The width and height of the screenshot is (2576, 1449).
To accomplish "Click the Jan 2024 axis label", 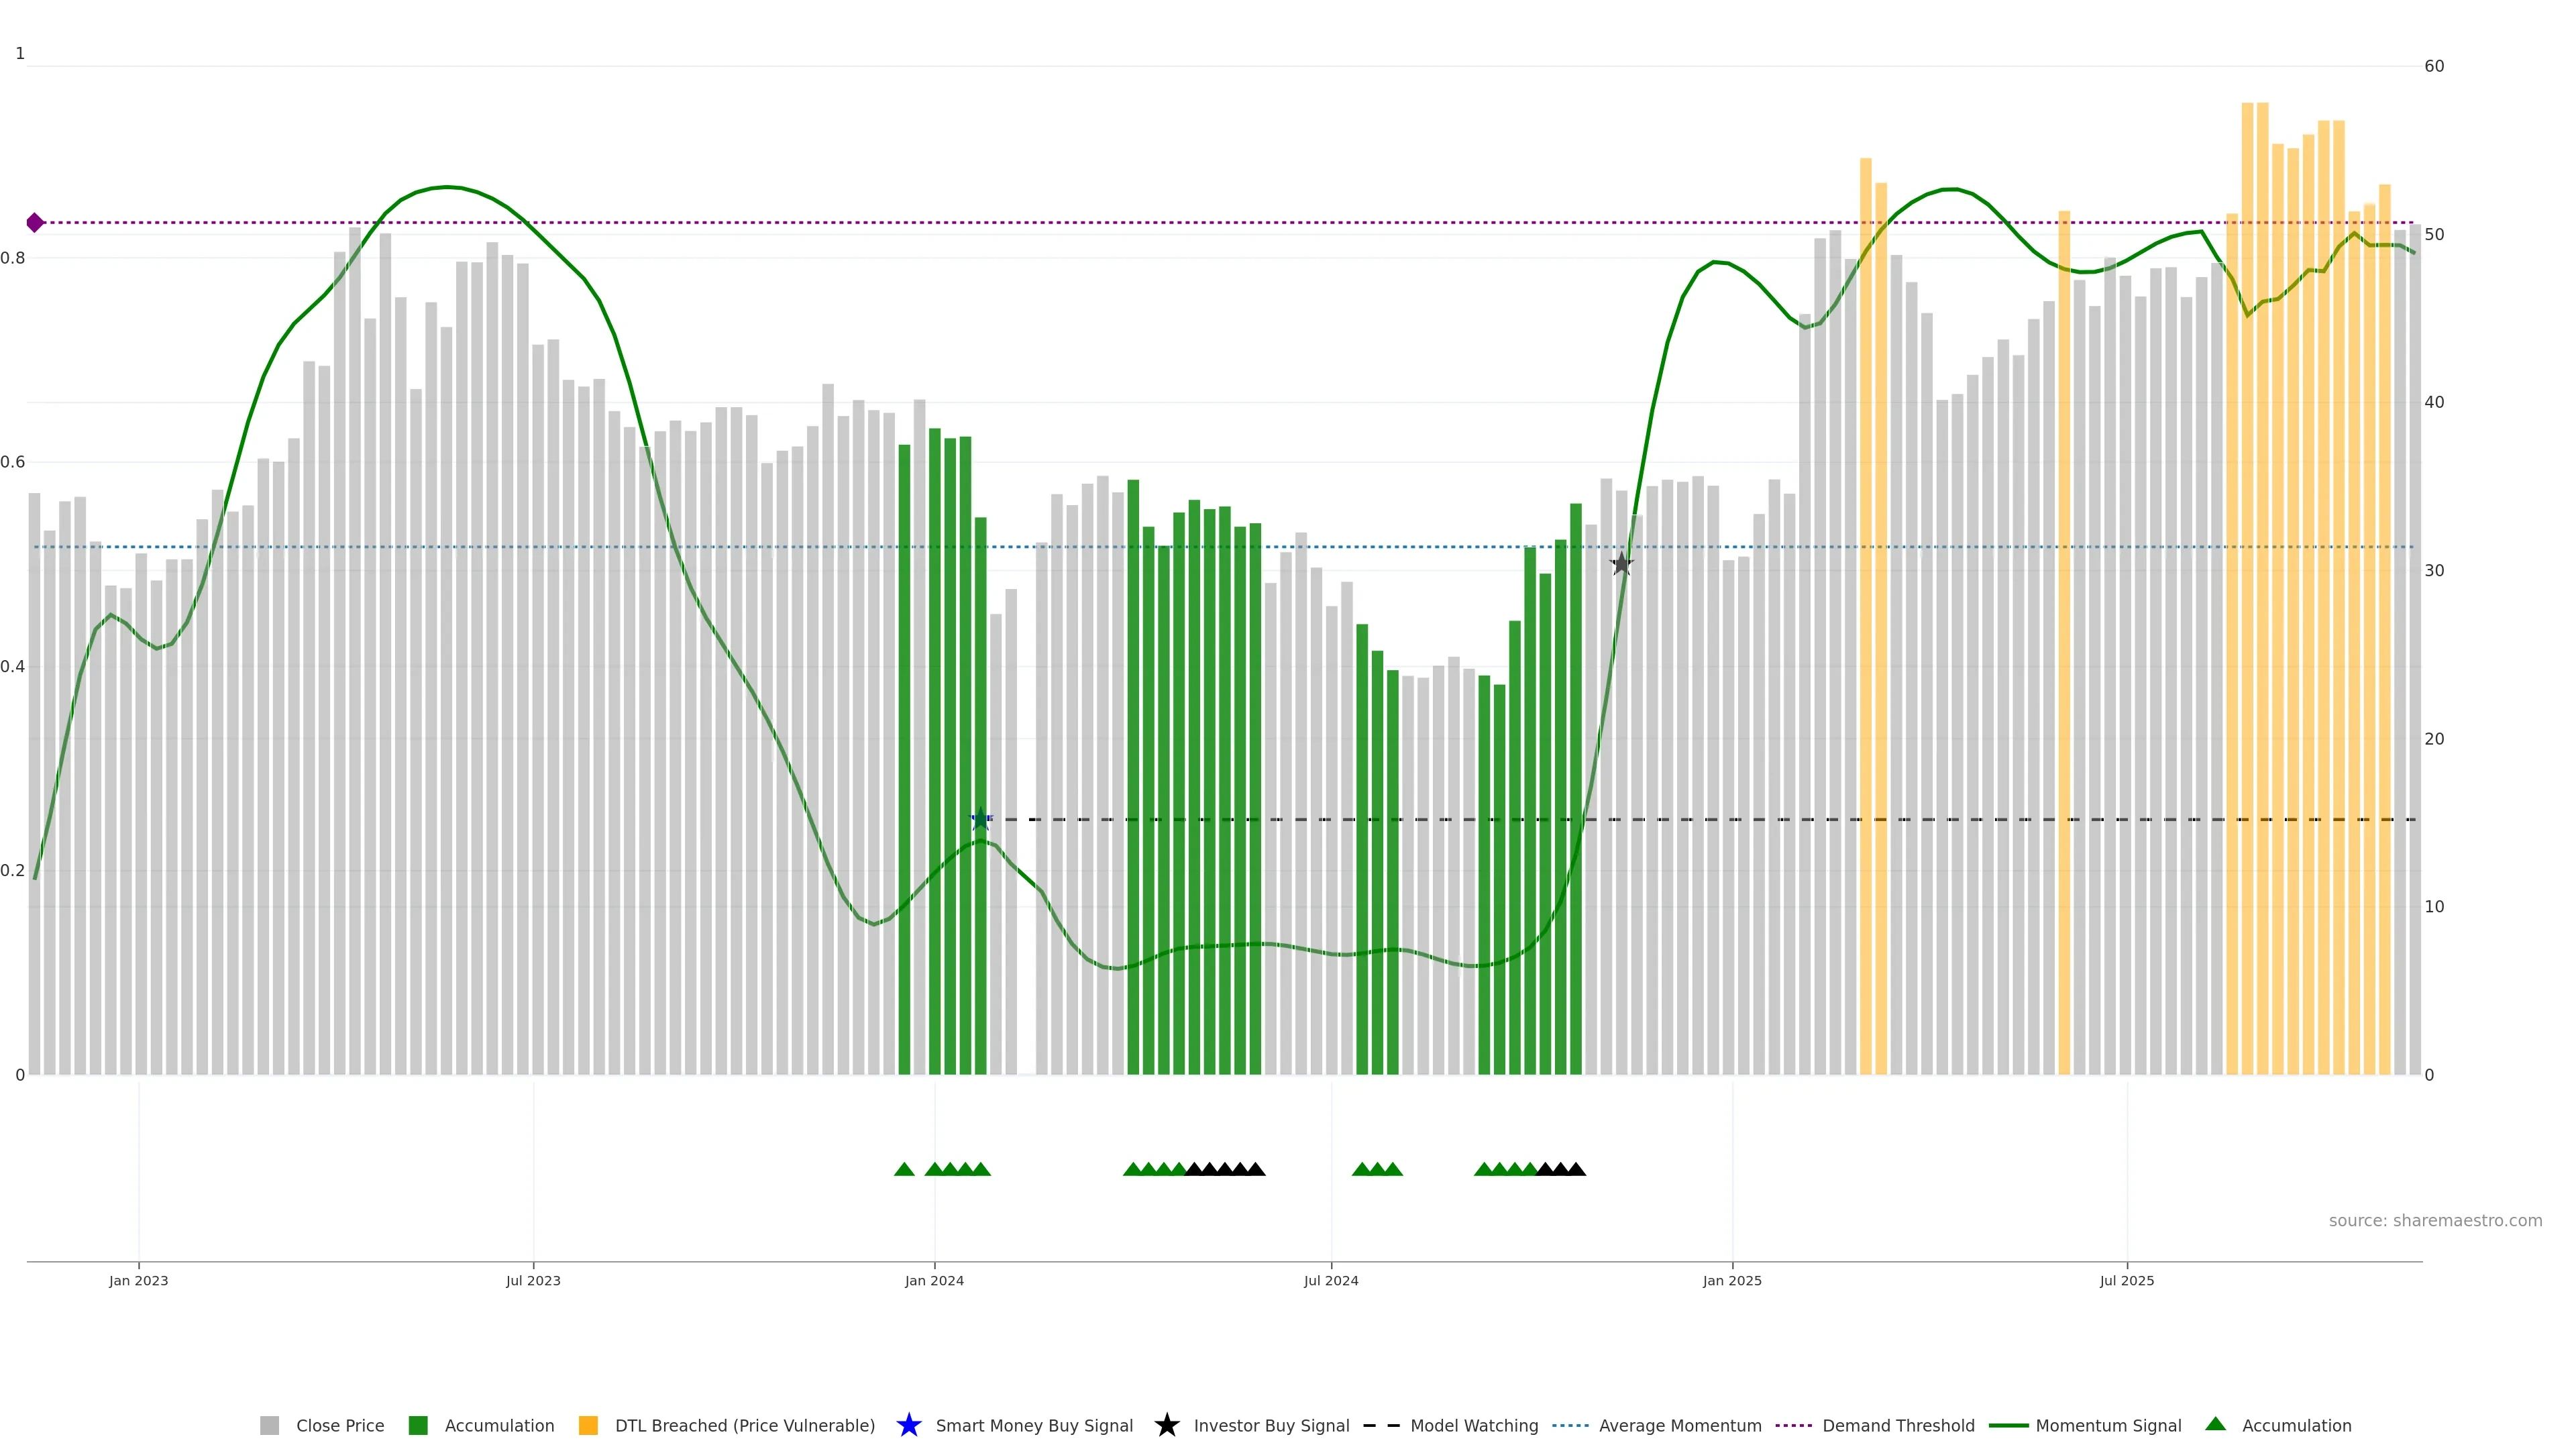I will coord(934,1280).
